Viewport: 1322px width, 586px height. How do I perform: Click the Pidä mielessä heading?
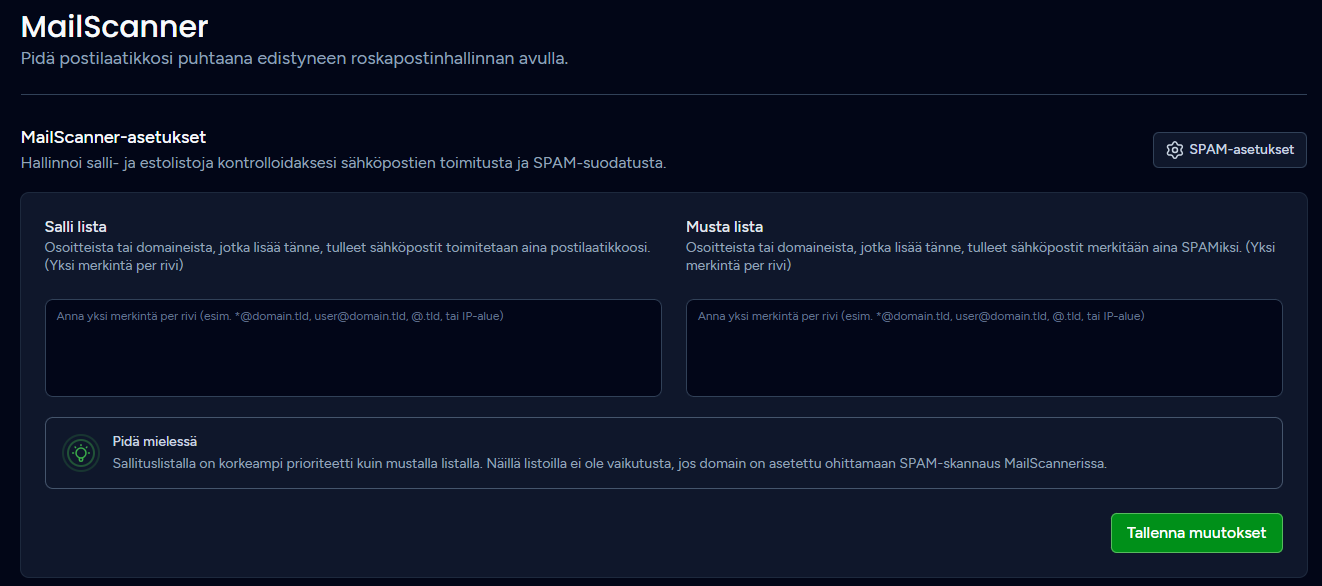[155, 441]
